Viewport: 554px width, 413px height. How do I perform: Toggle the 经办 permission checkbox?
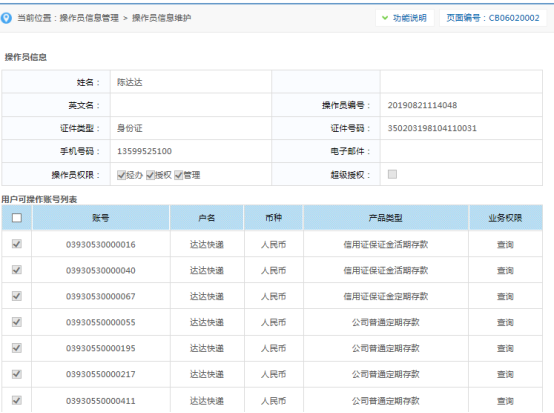[122, 175]
